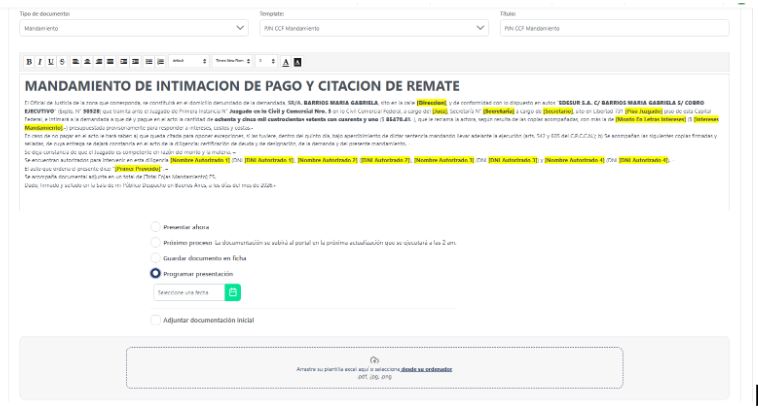
Task: Toggle bold formatting in editor toolbar
Action: (28, 62)
